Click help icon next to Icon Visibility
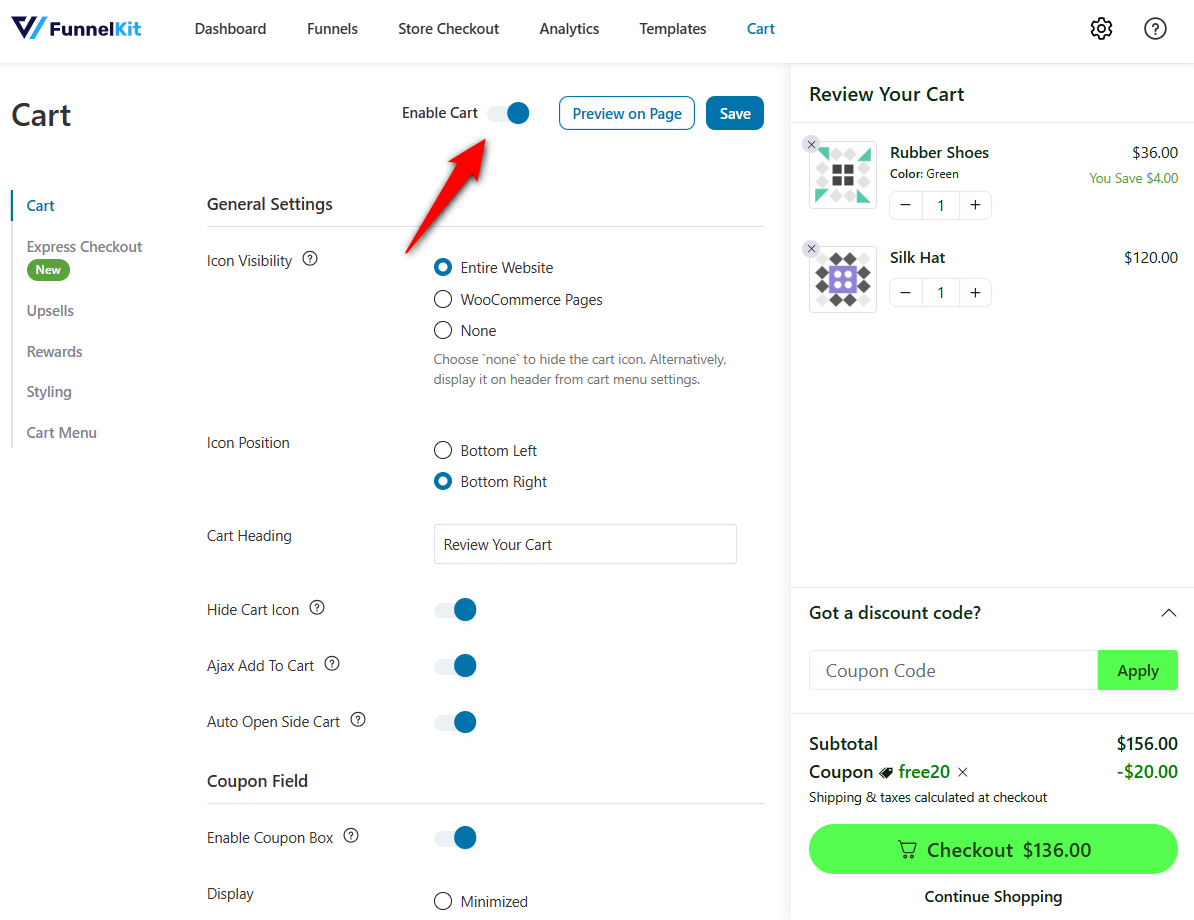This screenshot has width=1194, height=920. [310, 259]
